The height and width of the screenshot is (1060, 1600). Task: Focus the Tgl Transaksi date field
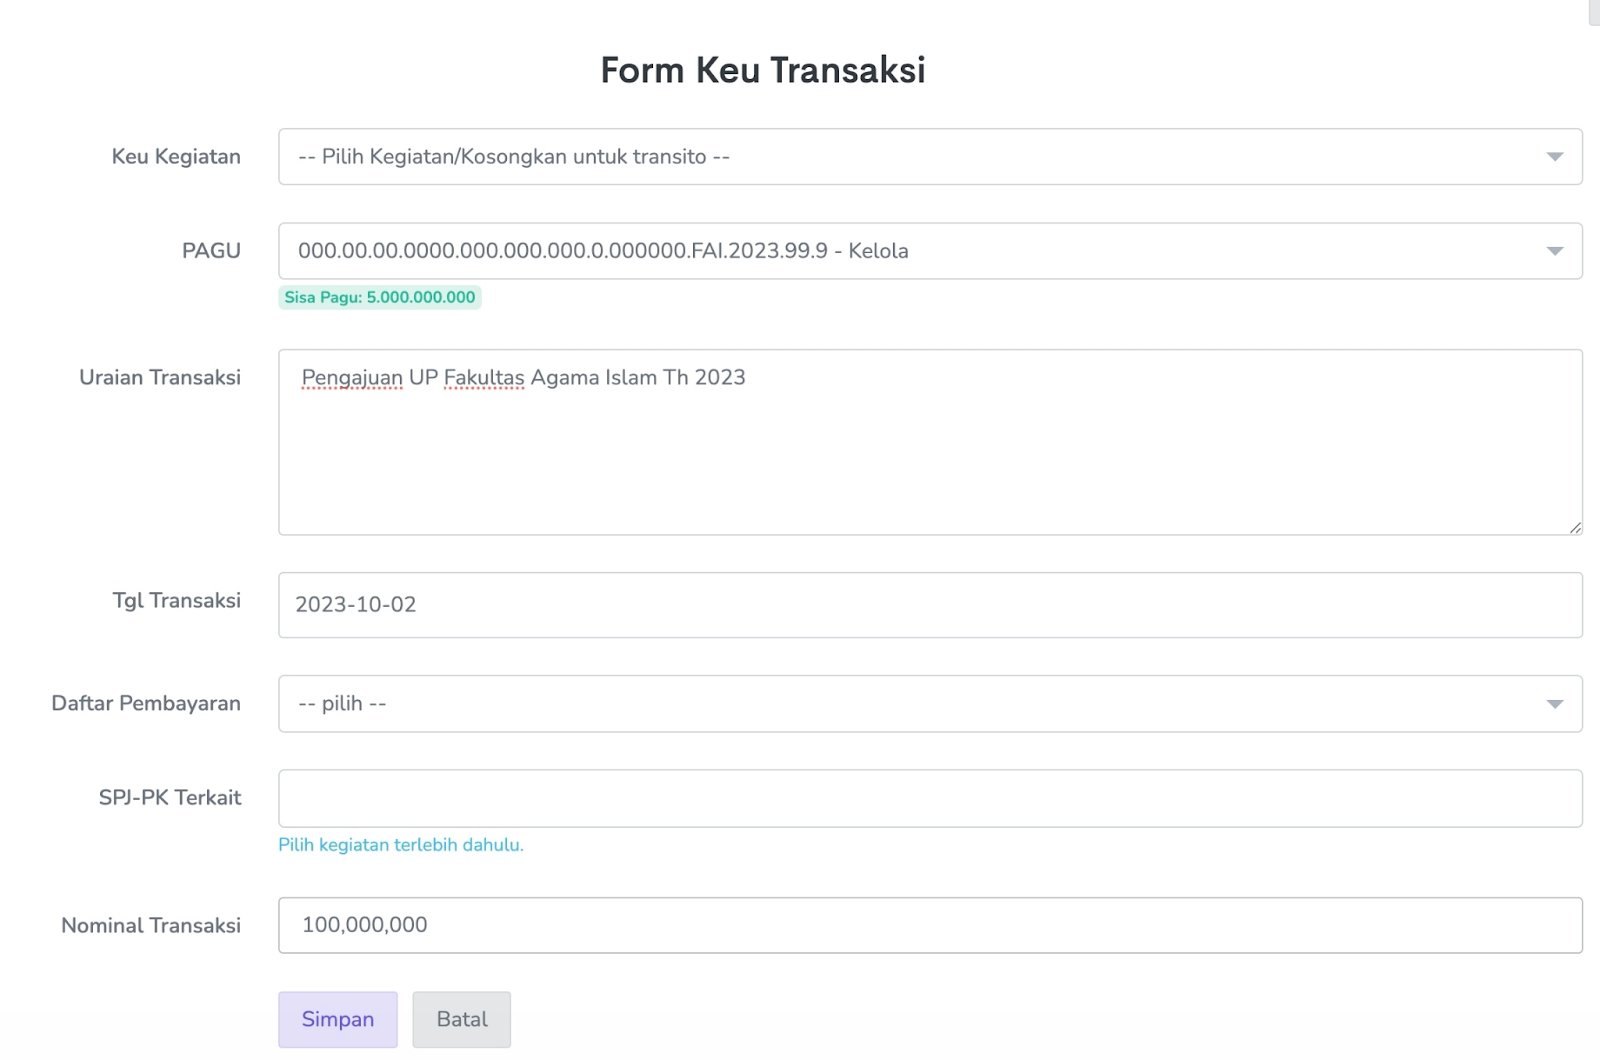coord(929,605)
